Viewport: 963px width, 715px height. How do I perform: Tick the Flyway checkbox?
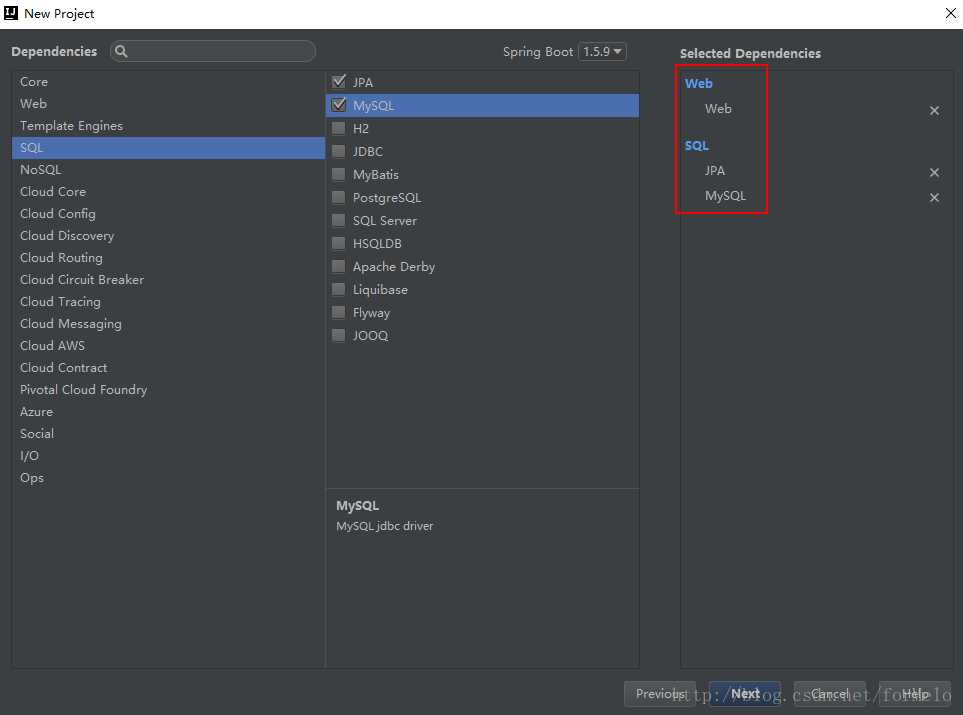(x=338, y=312)
